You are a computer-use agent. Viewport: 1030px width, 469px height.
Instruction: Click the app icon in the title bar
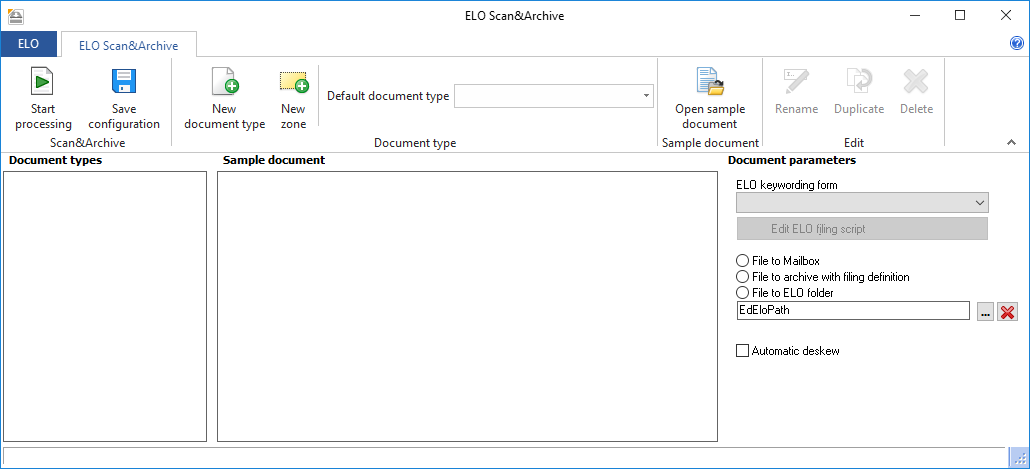pyautogui.click(x=15, y=16)
